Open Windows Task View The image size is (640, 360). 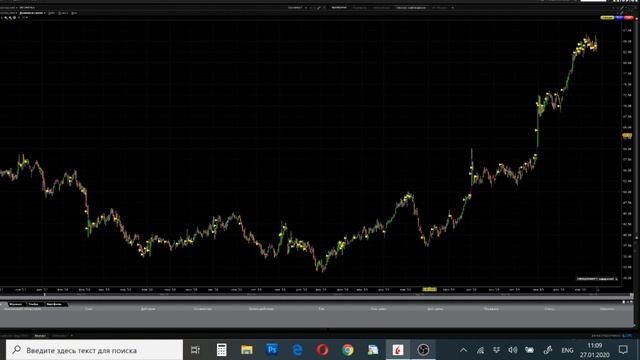point(196,350)
